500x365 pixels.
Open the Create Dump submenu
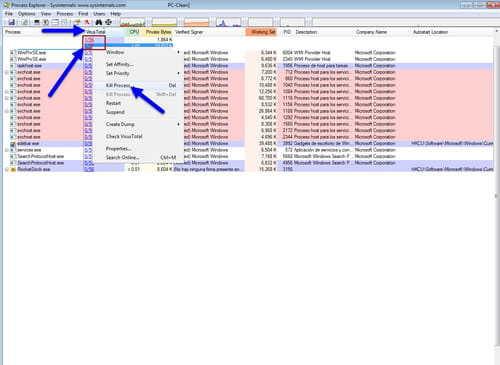pyautogui.click(x=138, y=124)
